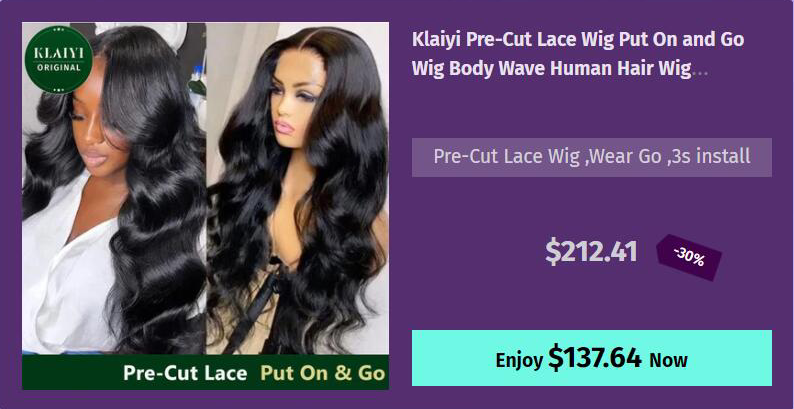Open the Klaiyi Pre-Cut Lace Wig title link
794x409 pixels.
(x=578, y=54)
